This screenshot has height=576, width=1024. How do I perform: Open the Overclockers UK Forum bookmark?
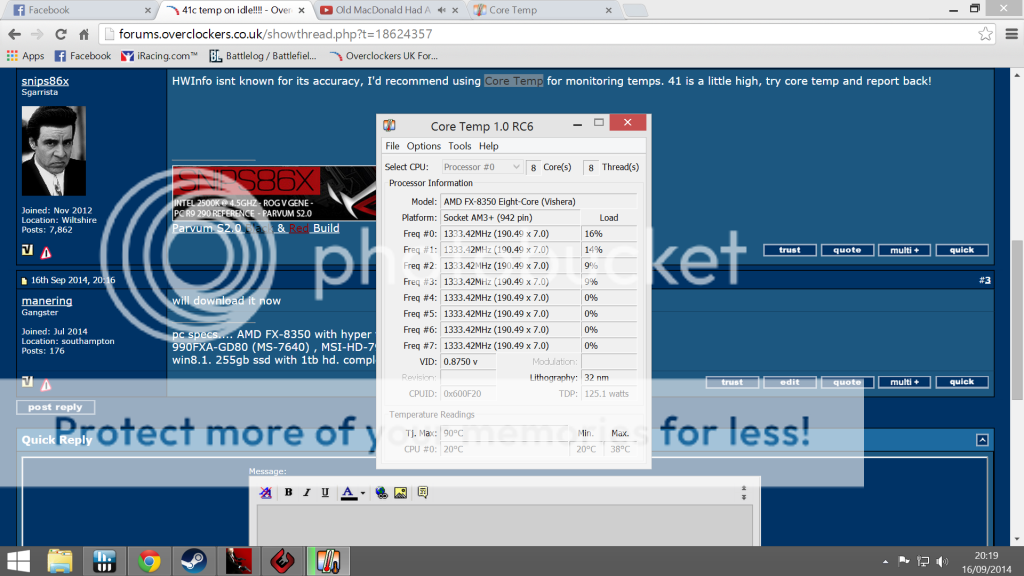coord(383,56)
